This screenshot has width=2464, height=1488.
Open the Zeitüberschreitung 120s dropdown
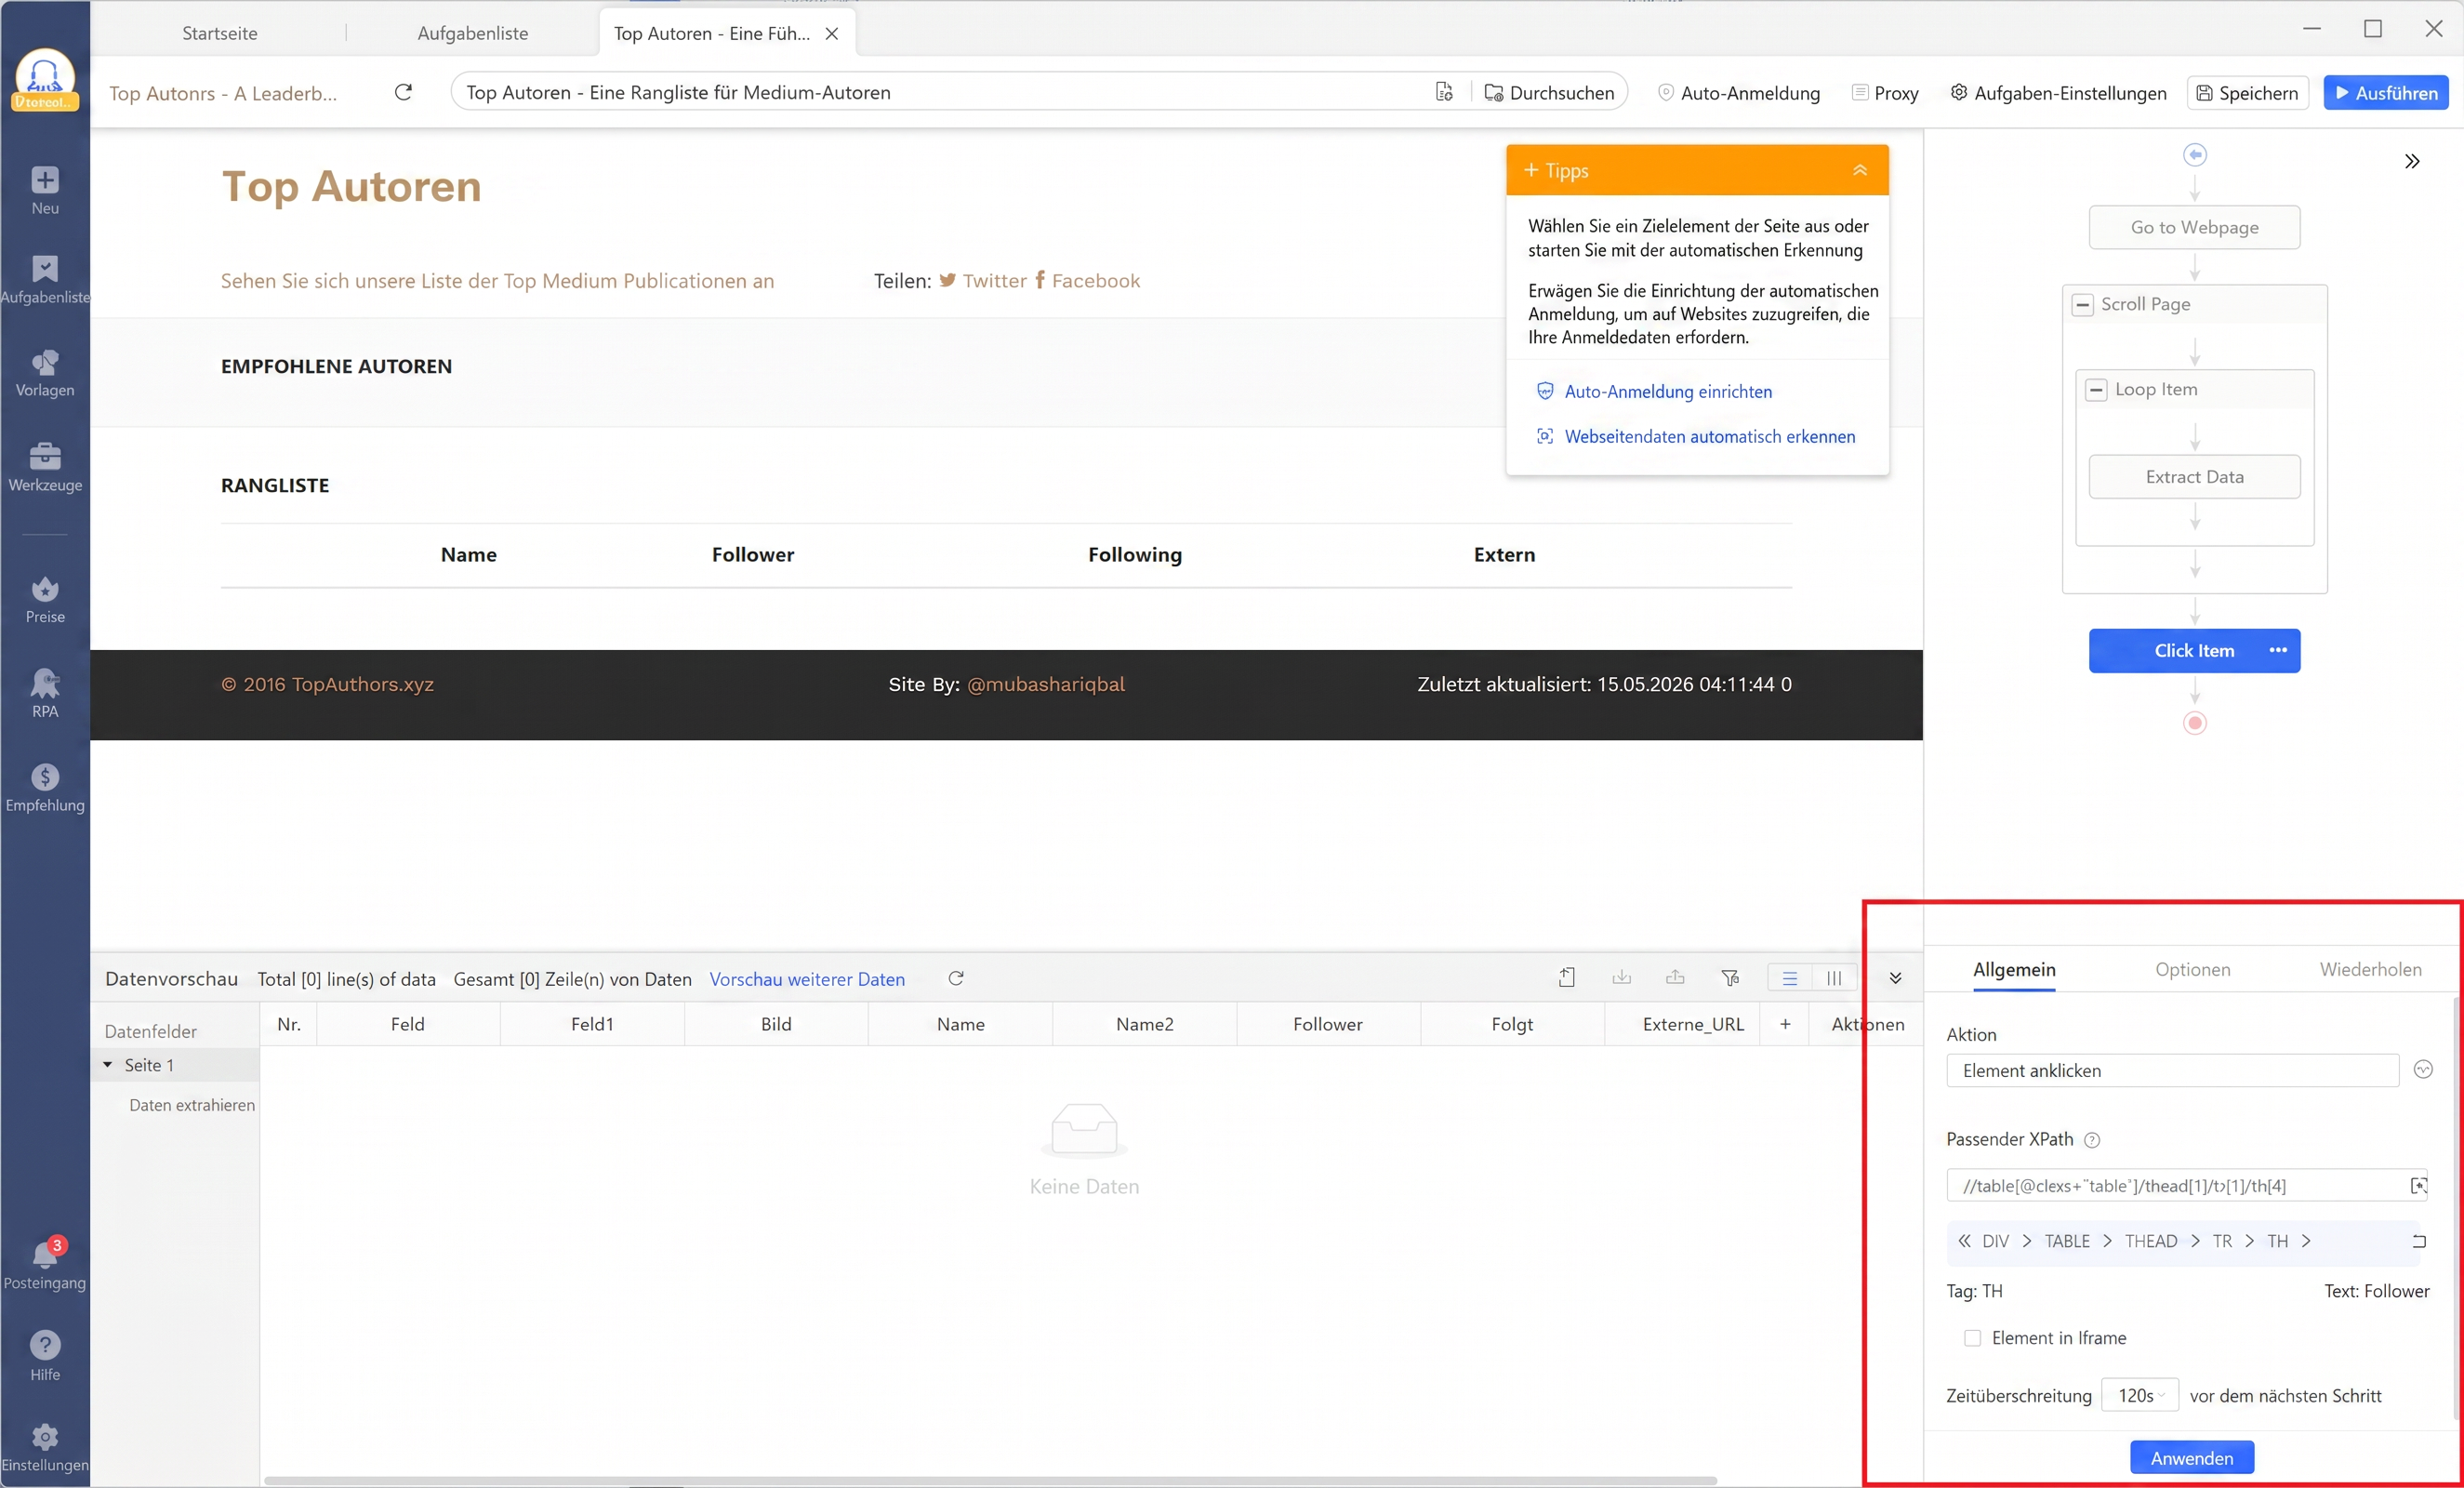click(x=2140, y=1395)
